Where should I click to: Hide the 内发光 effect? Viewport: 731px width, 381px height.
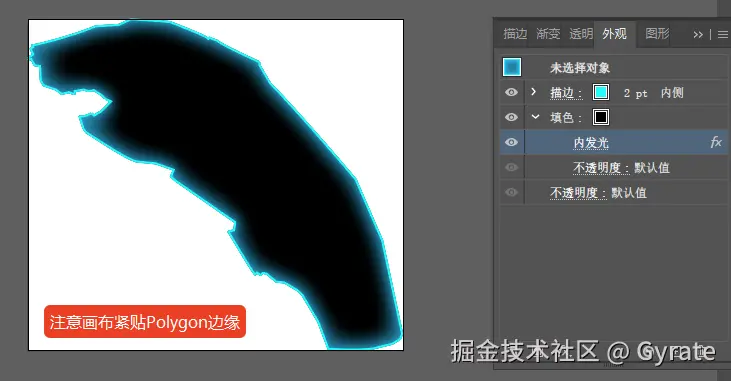click(511, 142)
